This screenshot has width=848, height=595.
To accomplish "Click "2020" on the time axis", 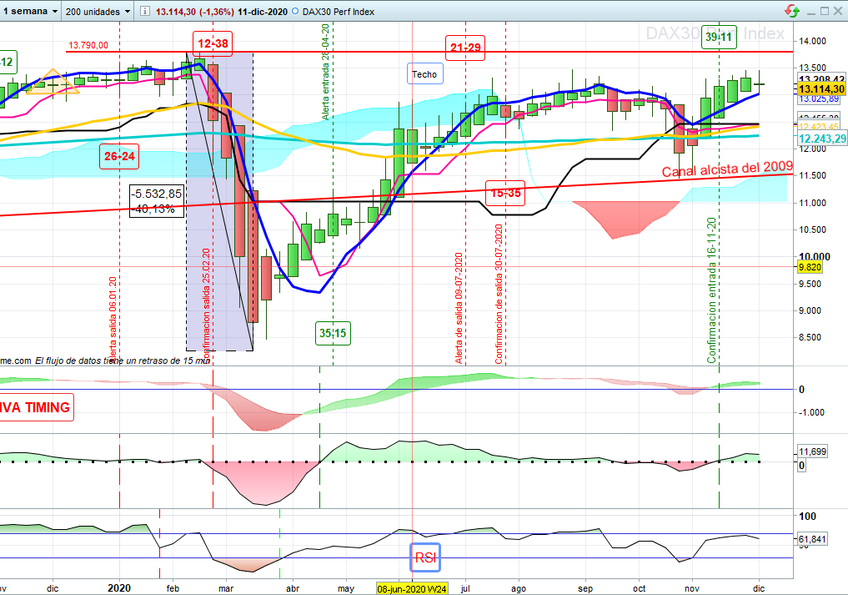I will point(119,588).
